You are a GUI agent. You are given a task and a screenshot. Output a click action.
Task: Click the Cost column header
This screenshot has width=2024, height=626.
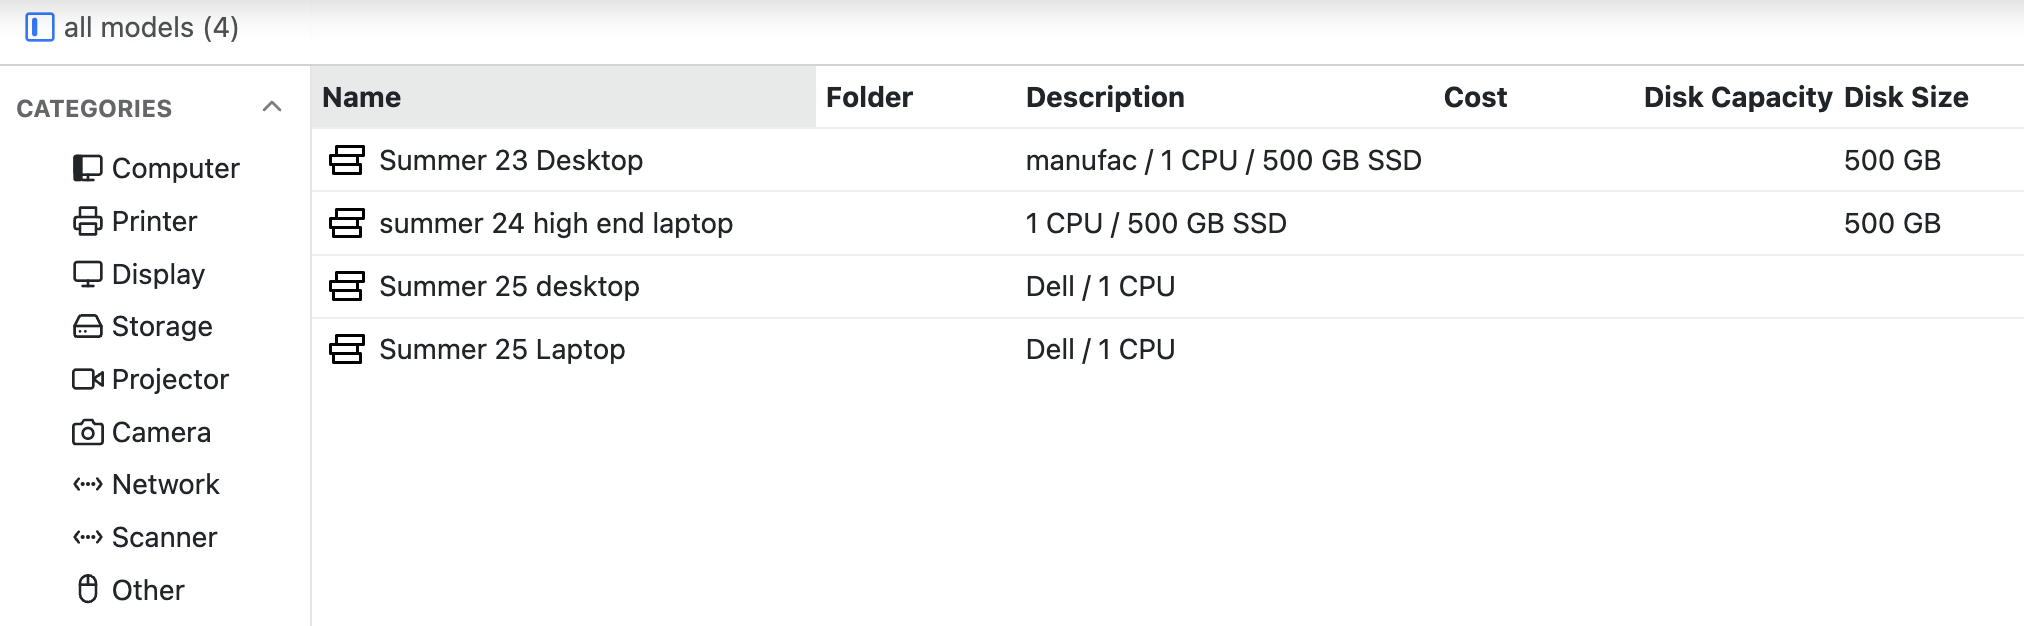(x=1474, y=97)
